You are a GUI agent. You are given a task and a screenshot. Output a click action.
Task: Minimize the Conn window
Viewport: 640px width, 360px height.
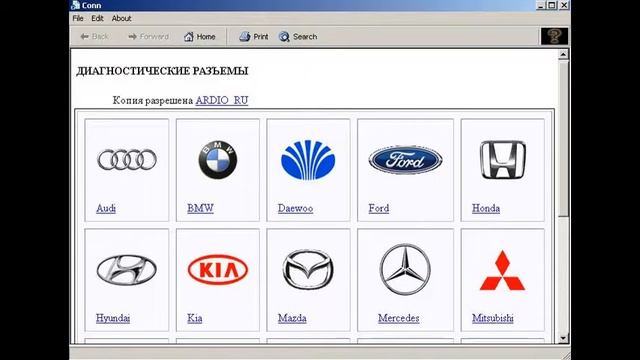pos(541,5)
